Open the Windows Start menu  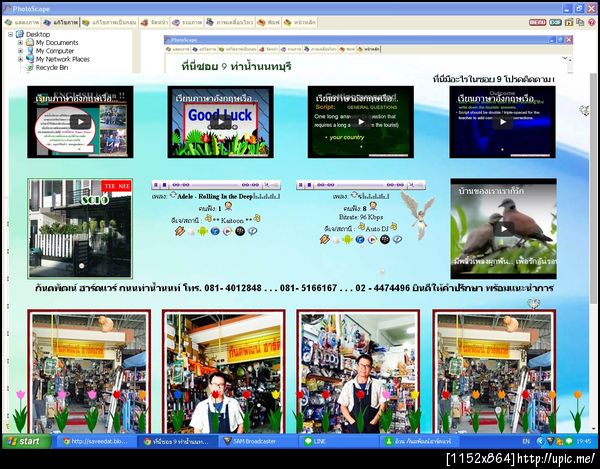(x=26, y=441)
